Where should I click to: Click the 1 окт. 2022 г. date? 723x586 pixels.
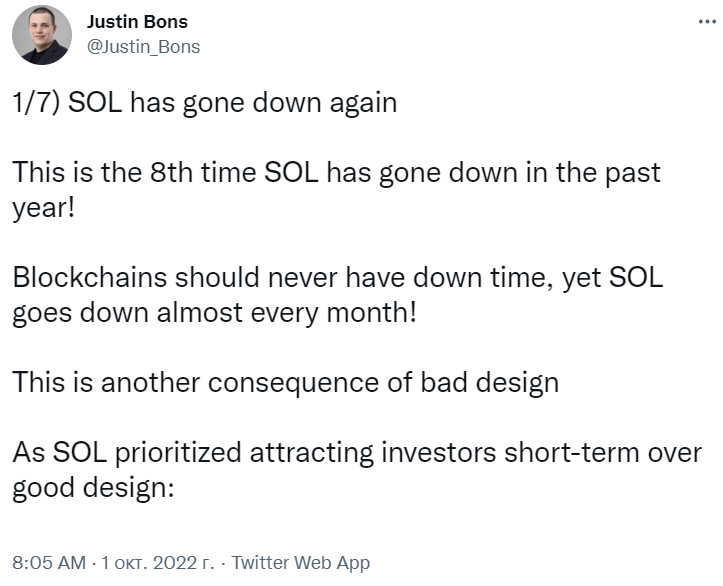point(158,562)
